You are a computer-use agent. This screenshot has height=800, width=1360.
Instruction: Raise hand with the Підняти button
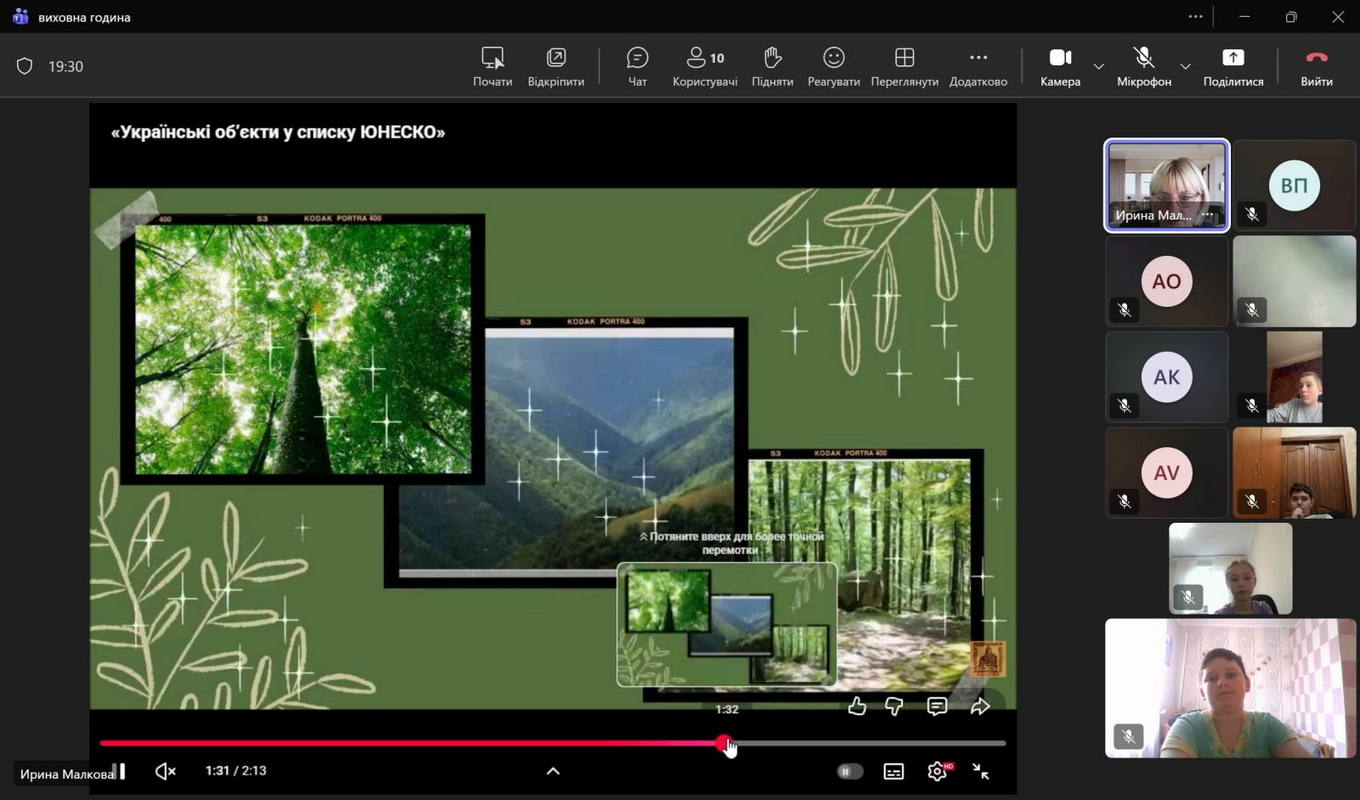(x=772, y=66)
